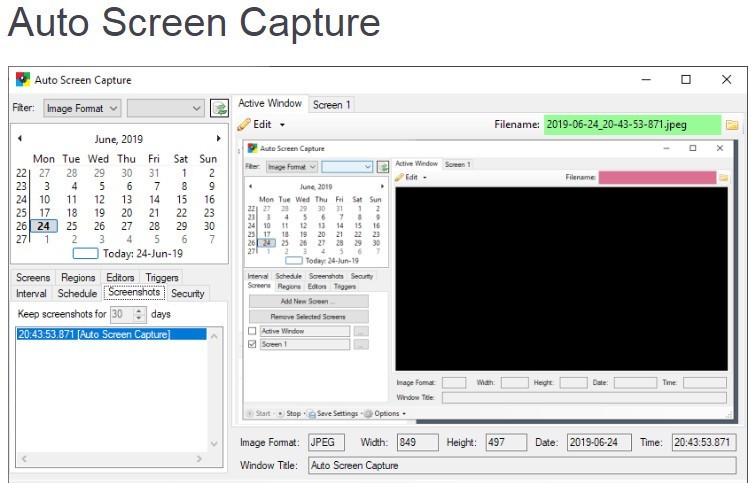Click the green Filename field
The height and width of the screenshot is (483, 755).
633,125
